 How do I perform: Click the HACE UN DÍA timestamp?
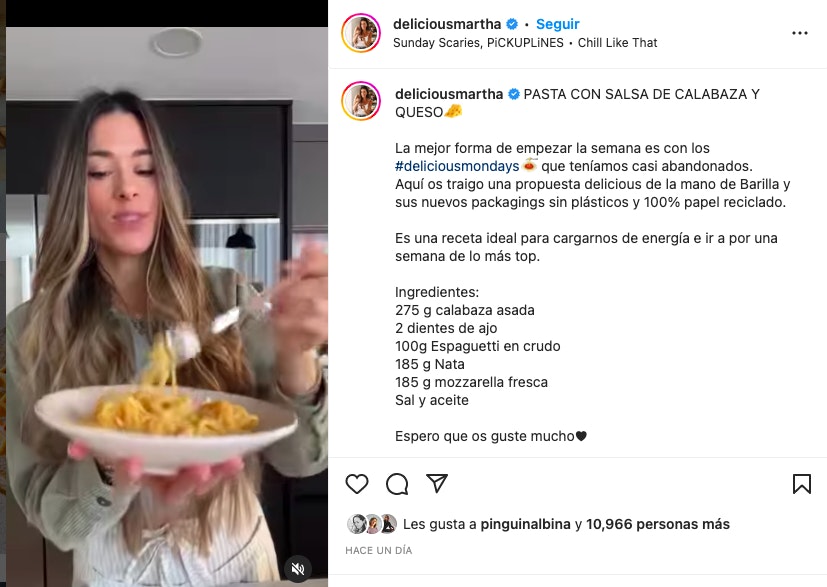(x=379, y=551)
